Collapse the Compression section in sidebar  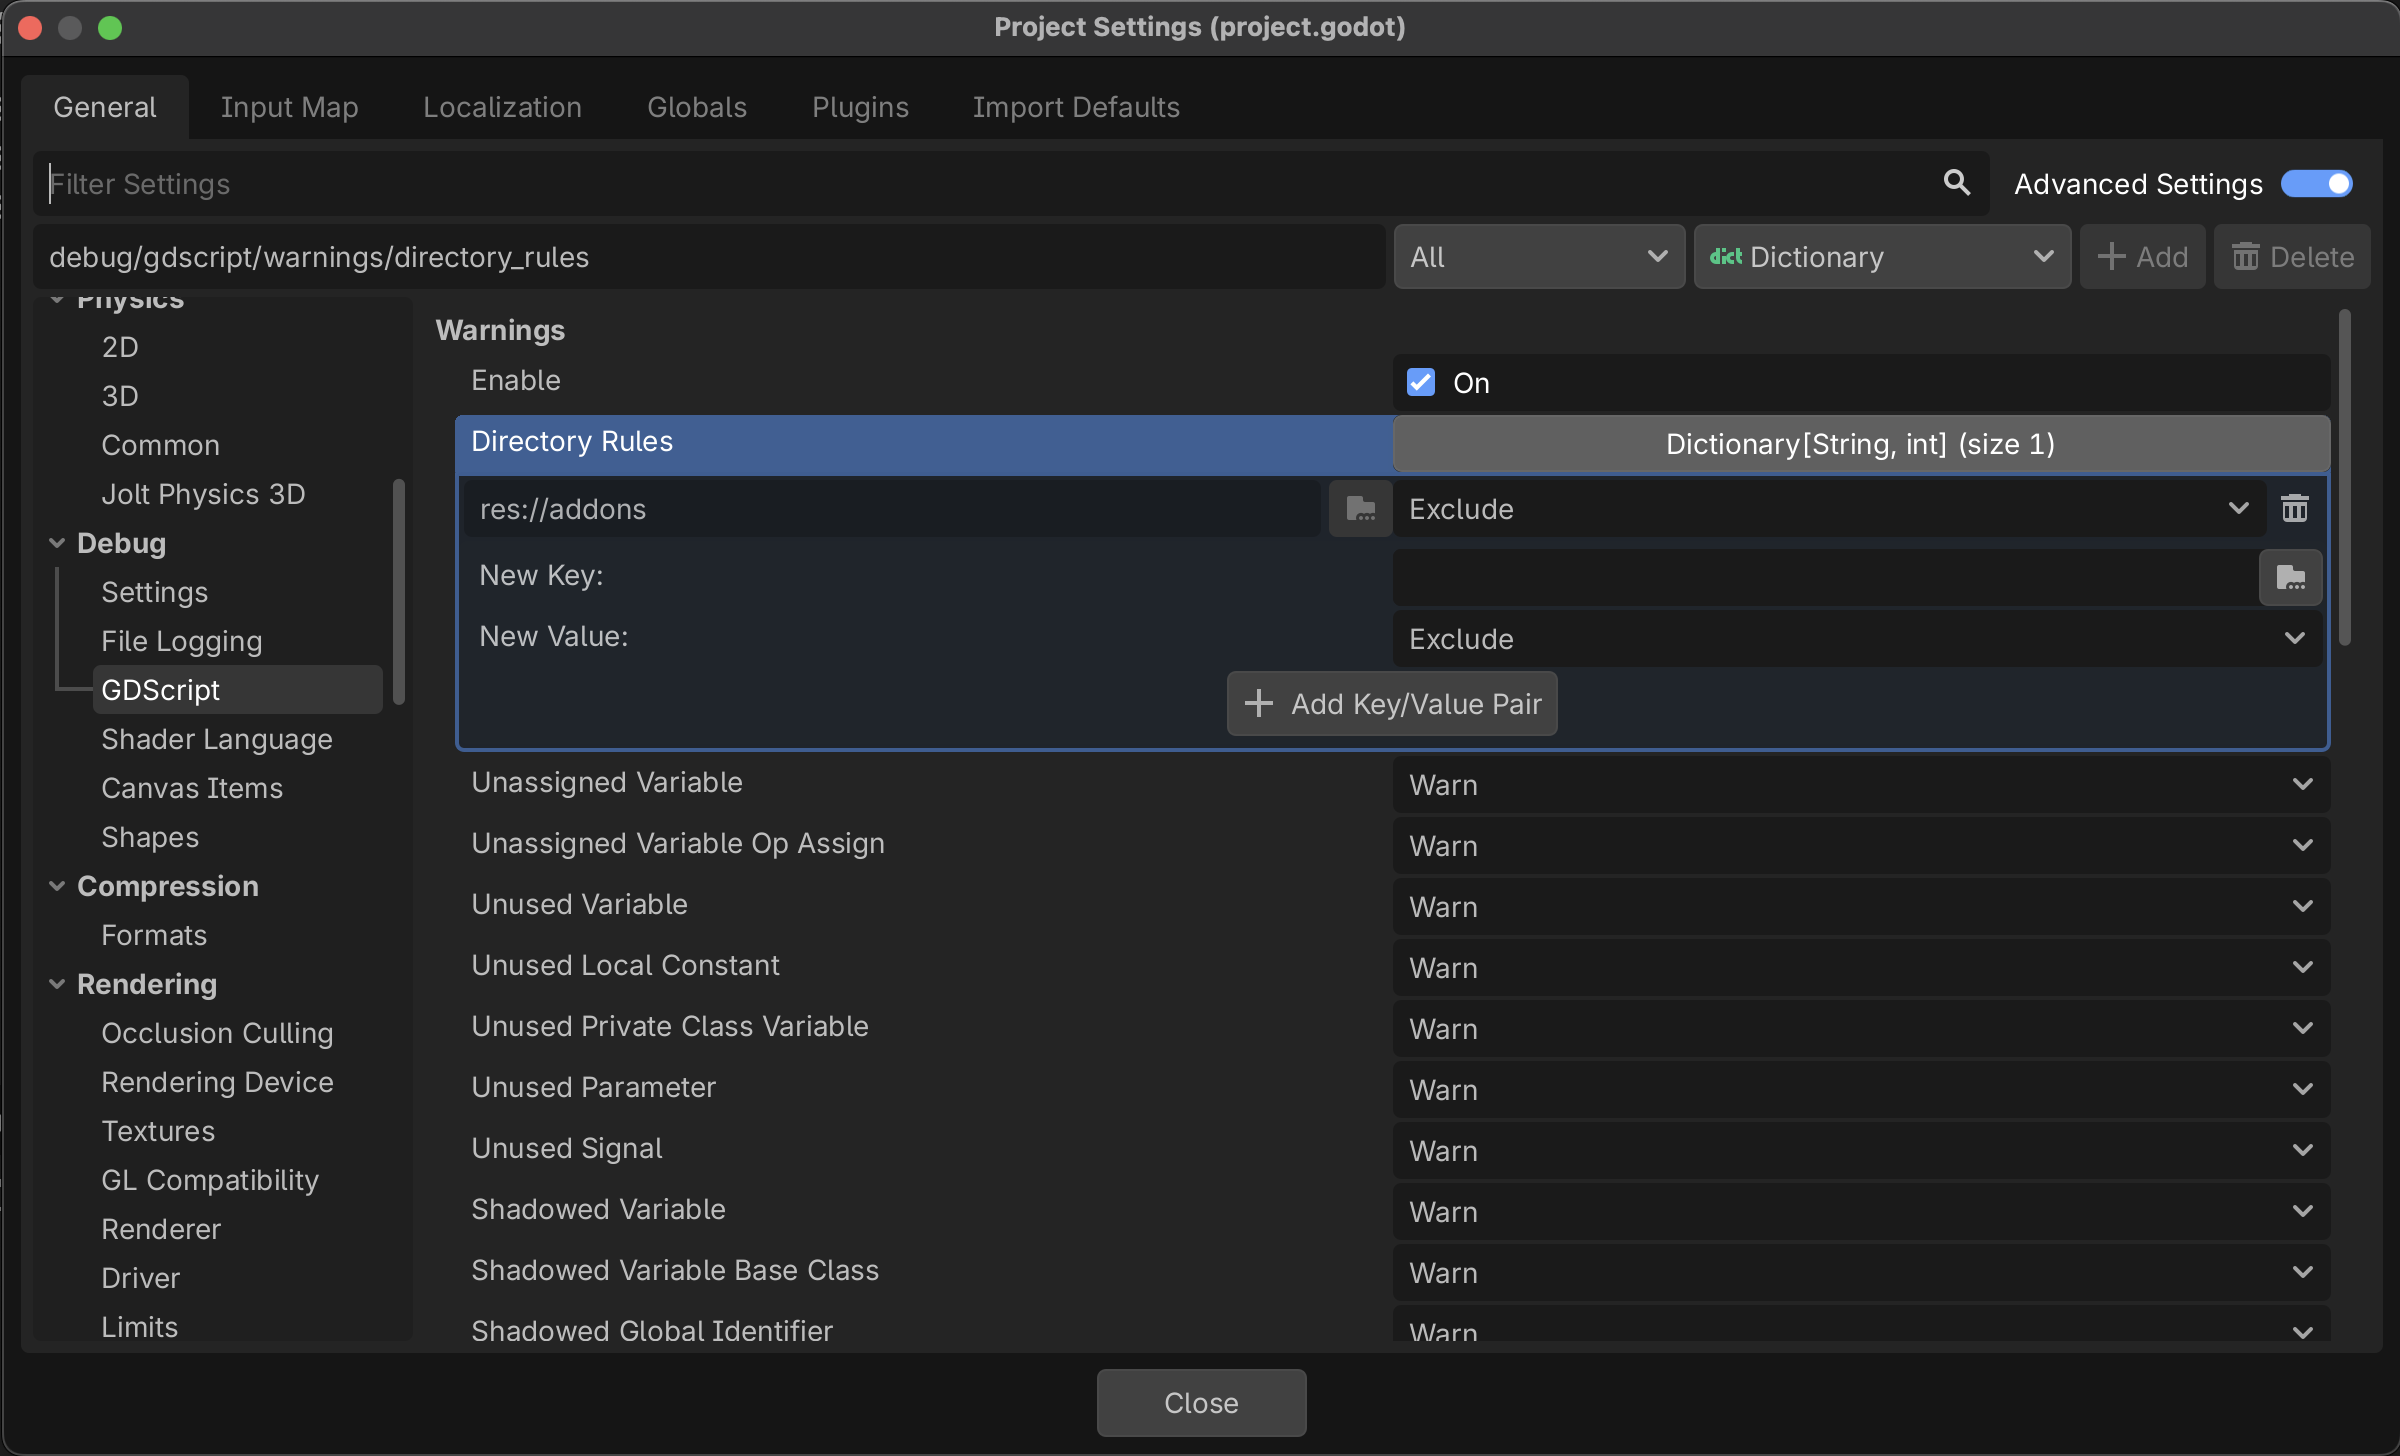57,886
